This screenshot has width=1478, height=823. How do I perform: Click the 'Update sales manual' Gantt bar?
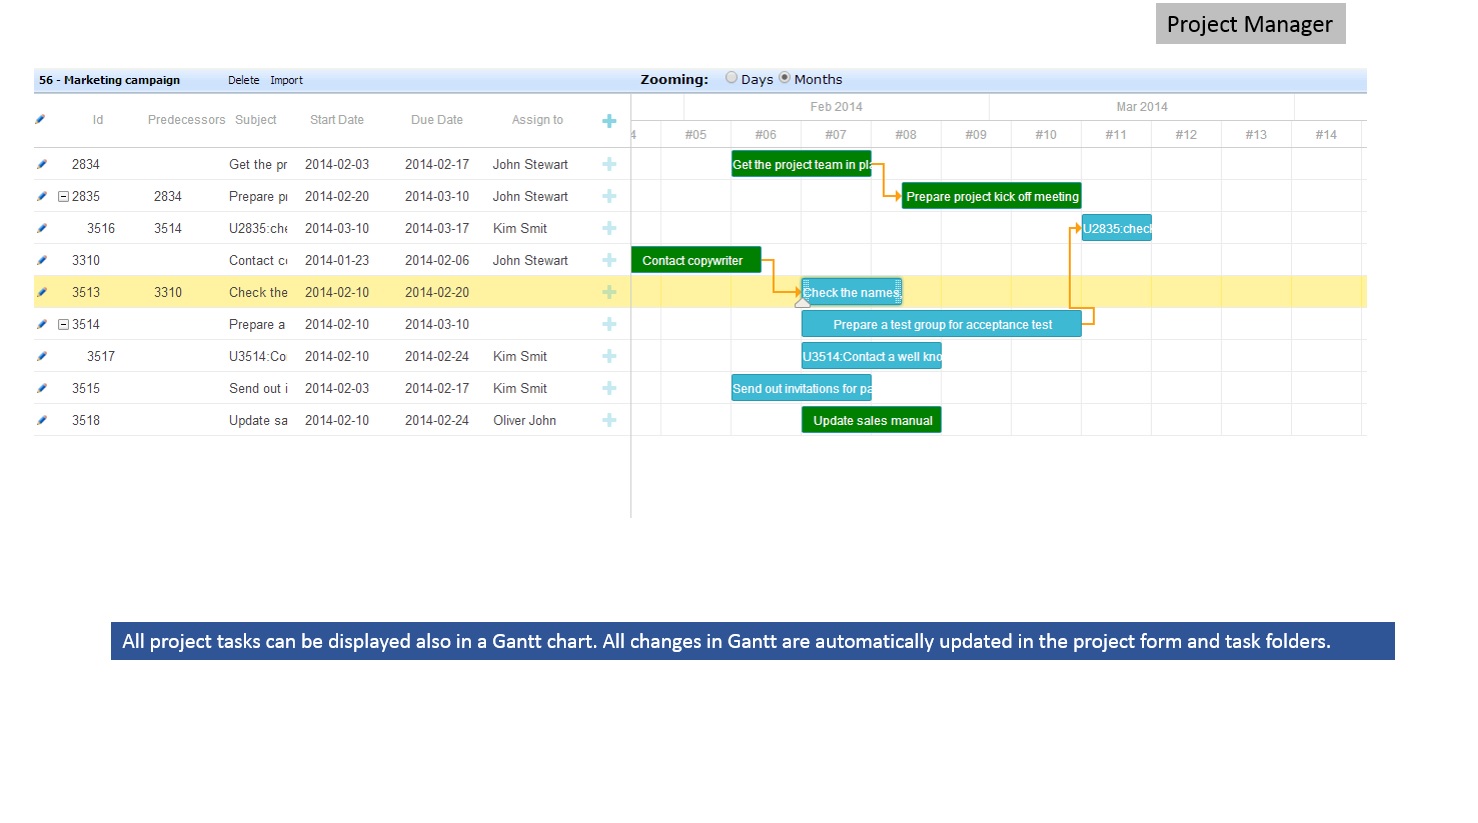[x=871, y=420]
